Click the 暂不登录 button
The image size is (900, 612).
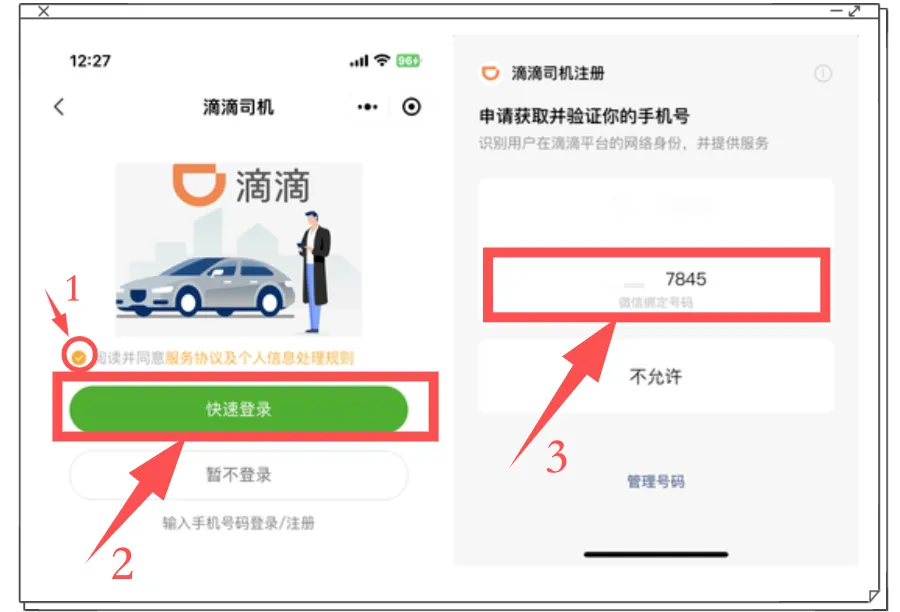point(239,475)
